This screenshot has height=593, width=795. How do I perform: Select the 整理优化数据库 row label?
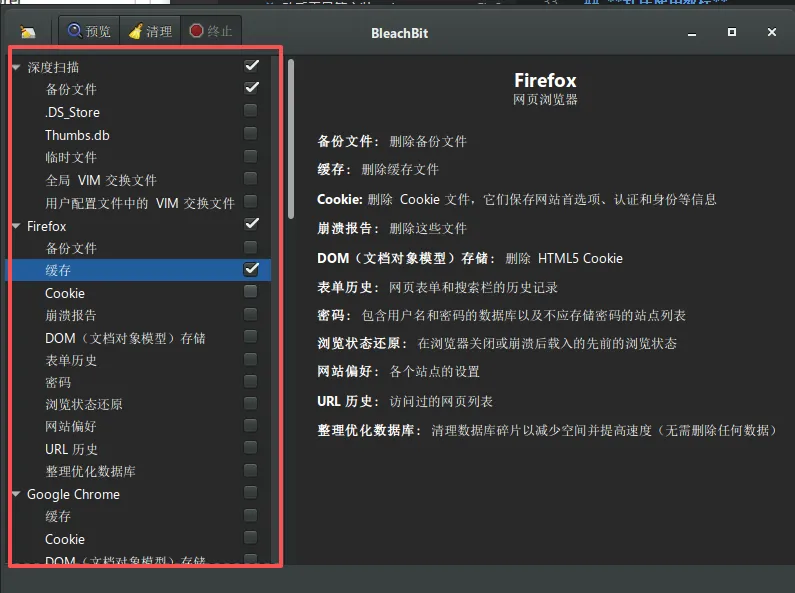90,471
